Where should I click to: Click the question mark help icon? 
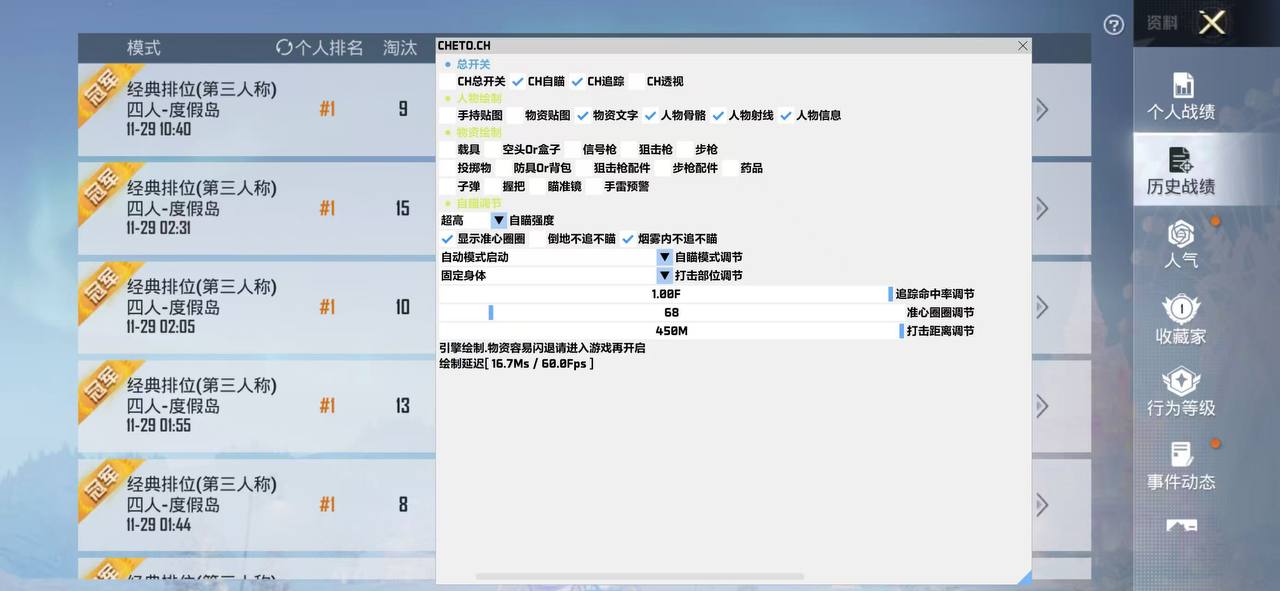point(1113,25)
